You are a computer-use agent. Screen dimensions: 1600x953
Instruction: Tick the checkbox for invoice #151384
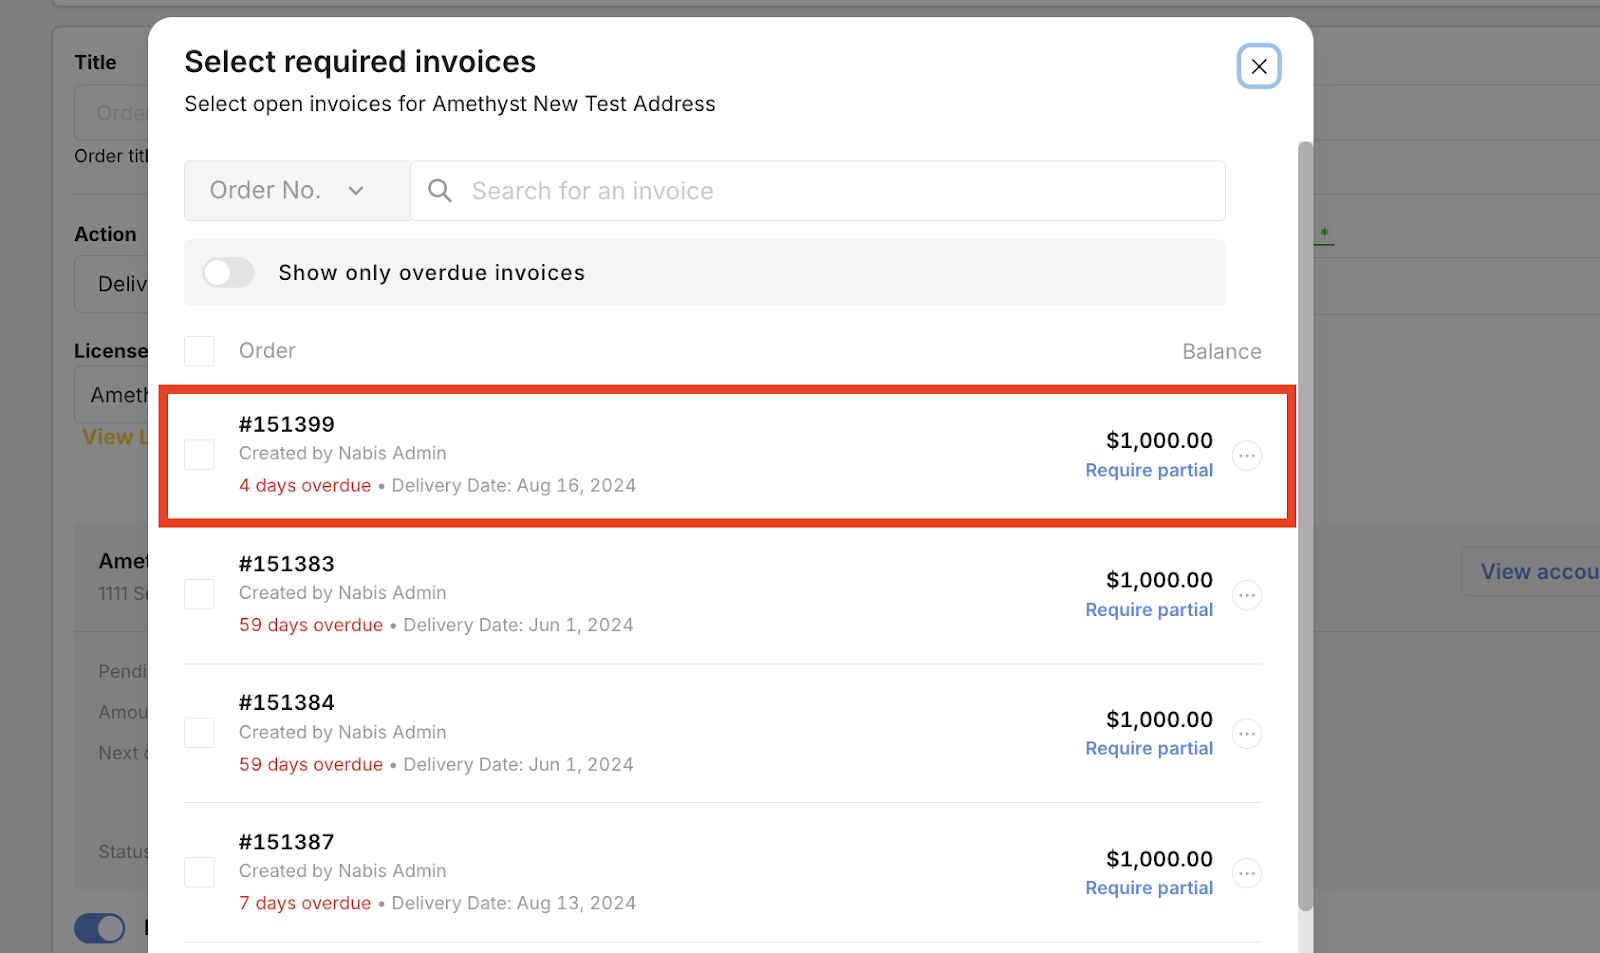pyautogui.click(x=199, y=732)
